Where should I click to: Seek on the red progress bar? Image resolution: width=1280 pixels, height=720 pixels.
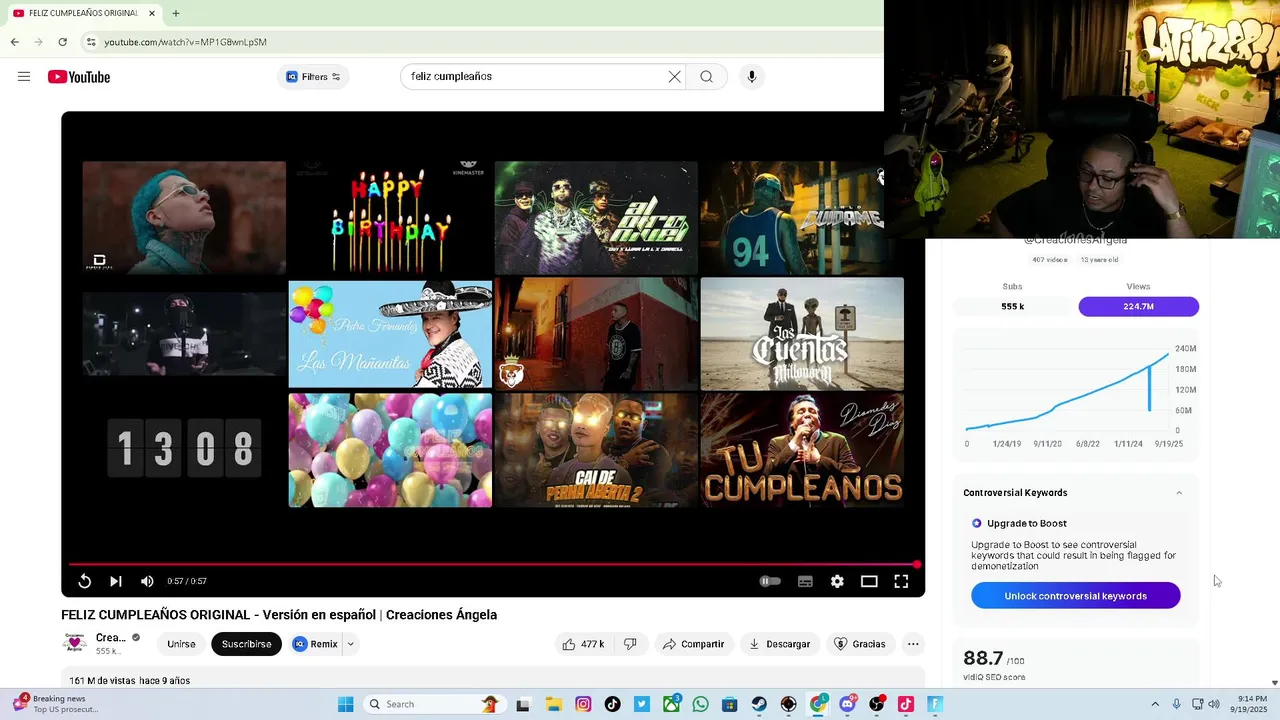492,565
